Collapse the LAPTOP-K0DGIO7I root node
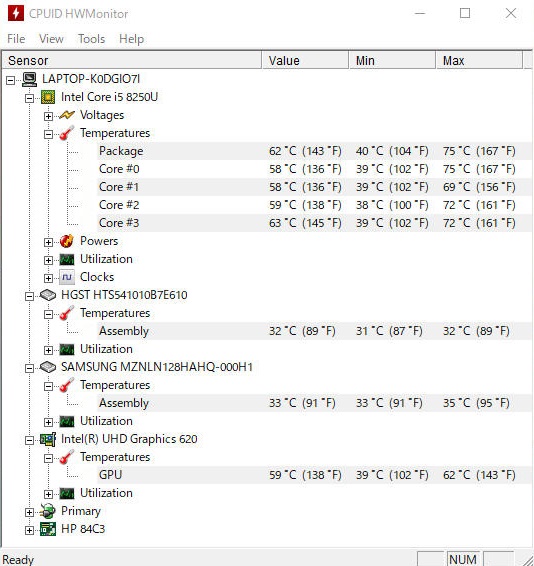Viewport: 534px width, 566px height. pos(10,80)
